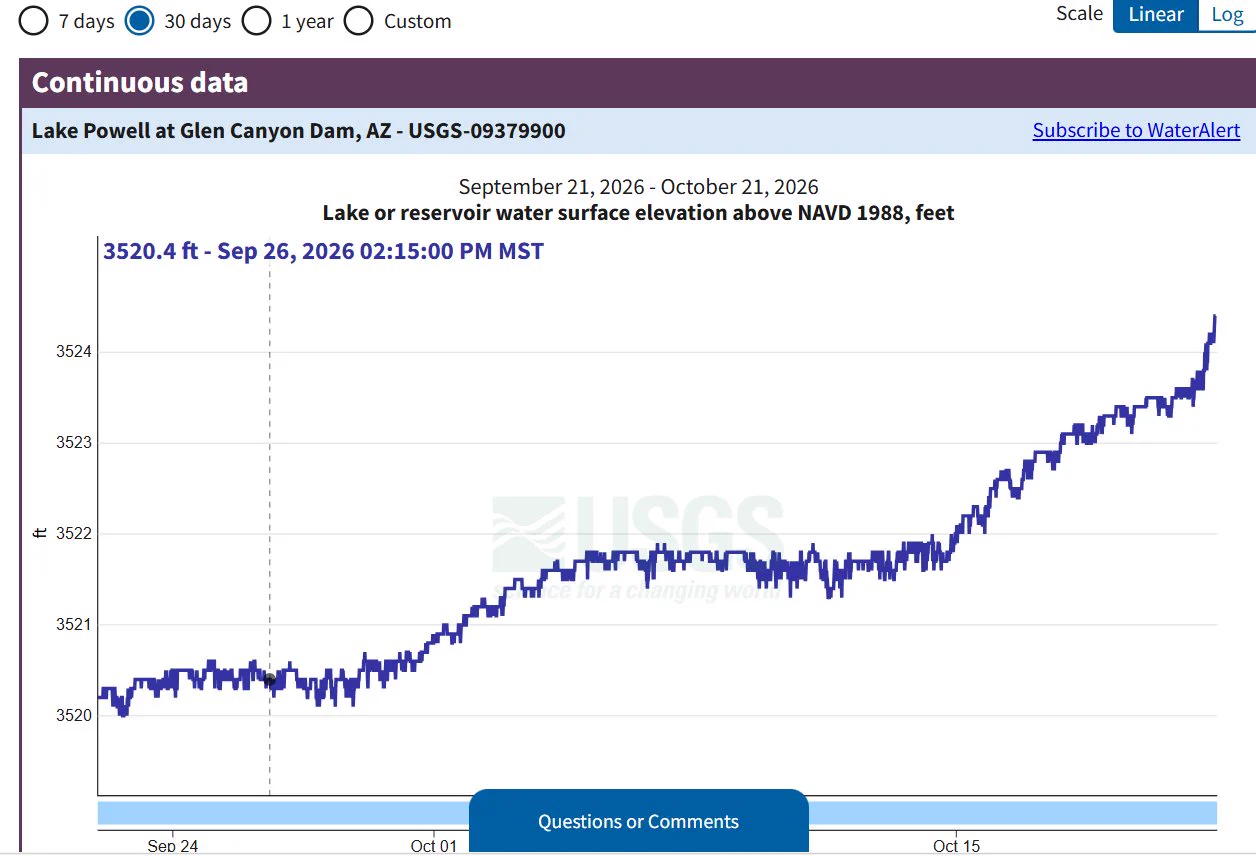Open the Questions or Comments button
1256x856 pixels.
pos(638,822)
